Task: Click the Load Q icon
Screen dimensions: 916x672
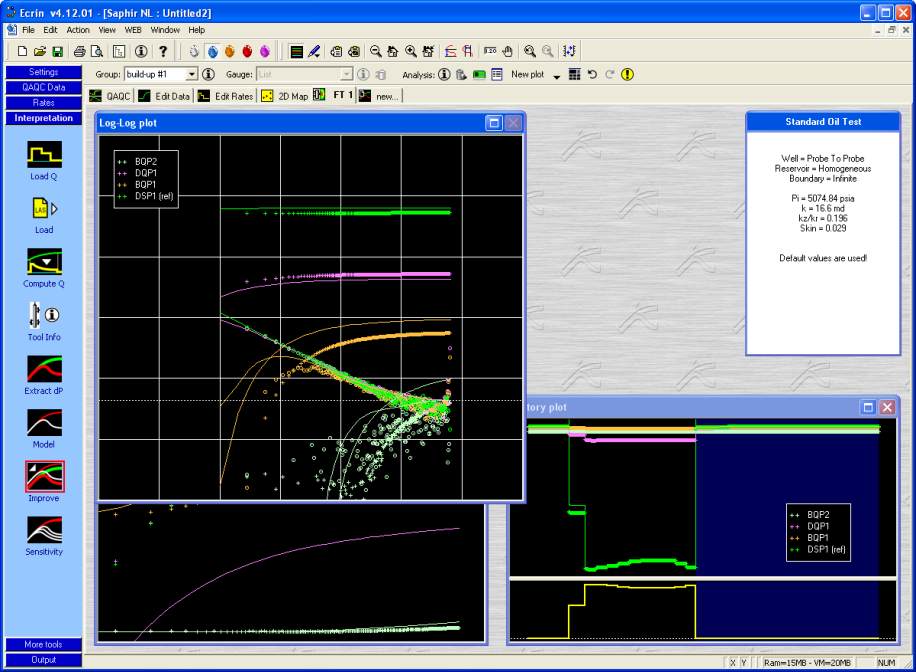Action: [44, 155]
